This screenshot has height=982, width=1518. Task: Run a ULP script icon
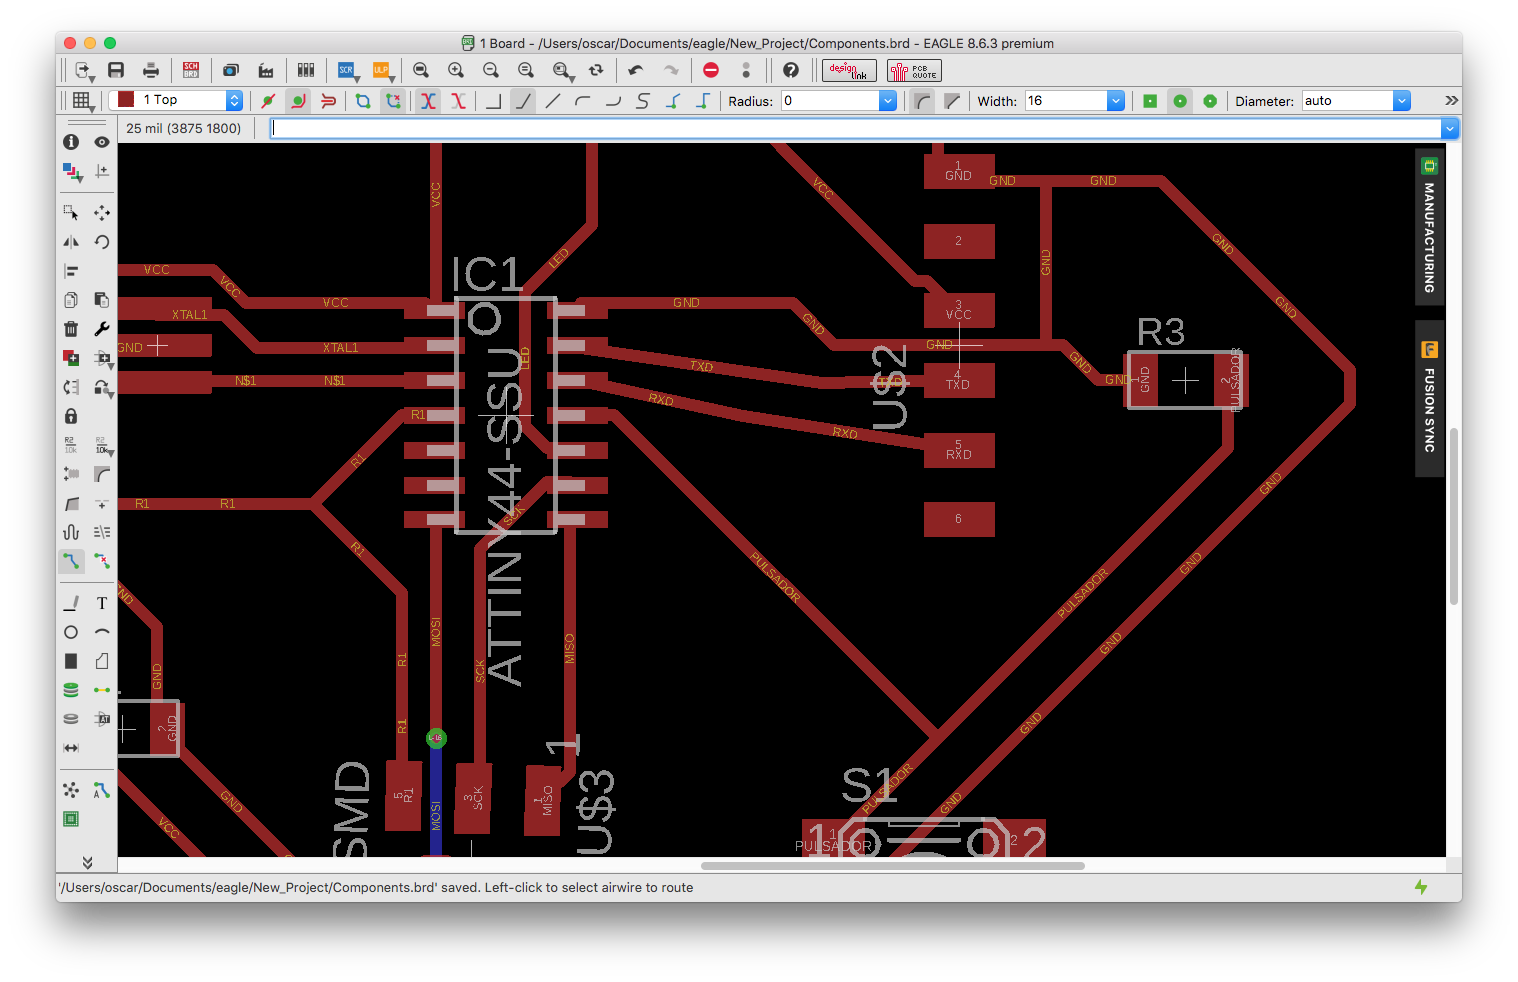(x=381, y=70)
